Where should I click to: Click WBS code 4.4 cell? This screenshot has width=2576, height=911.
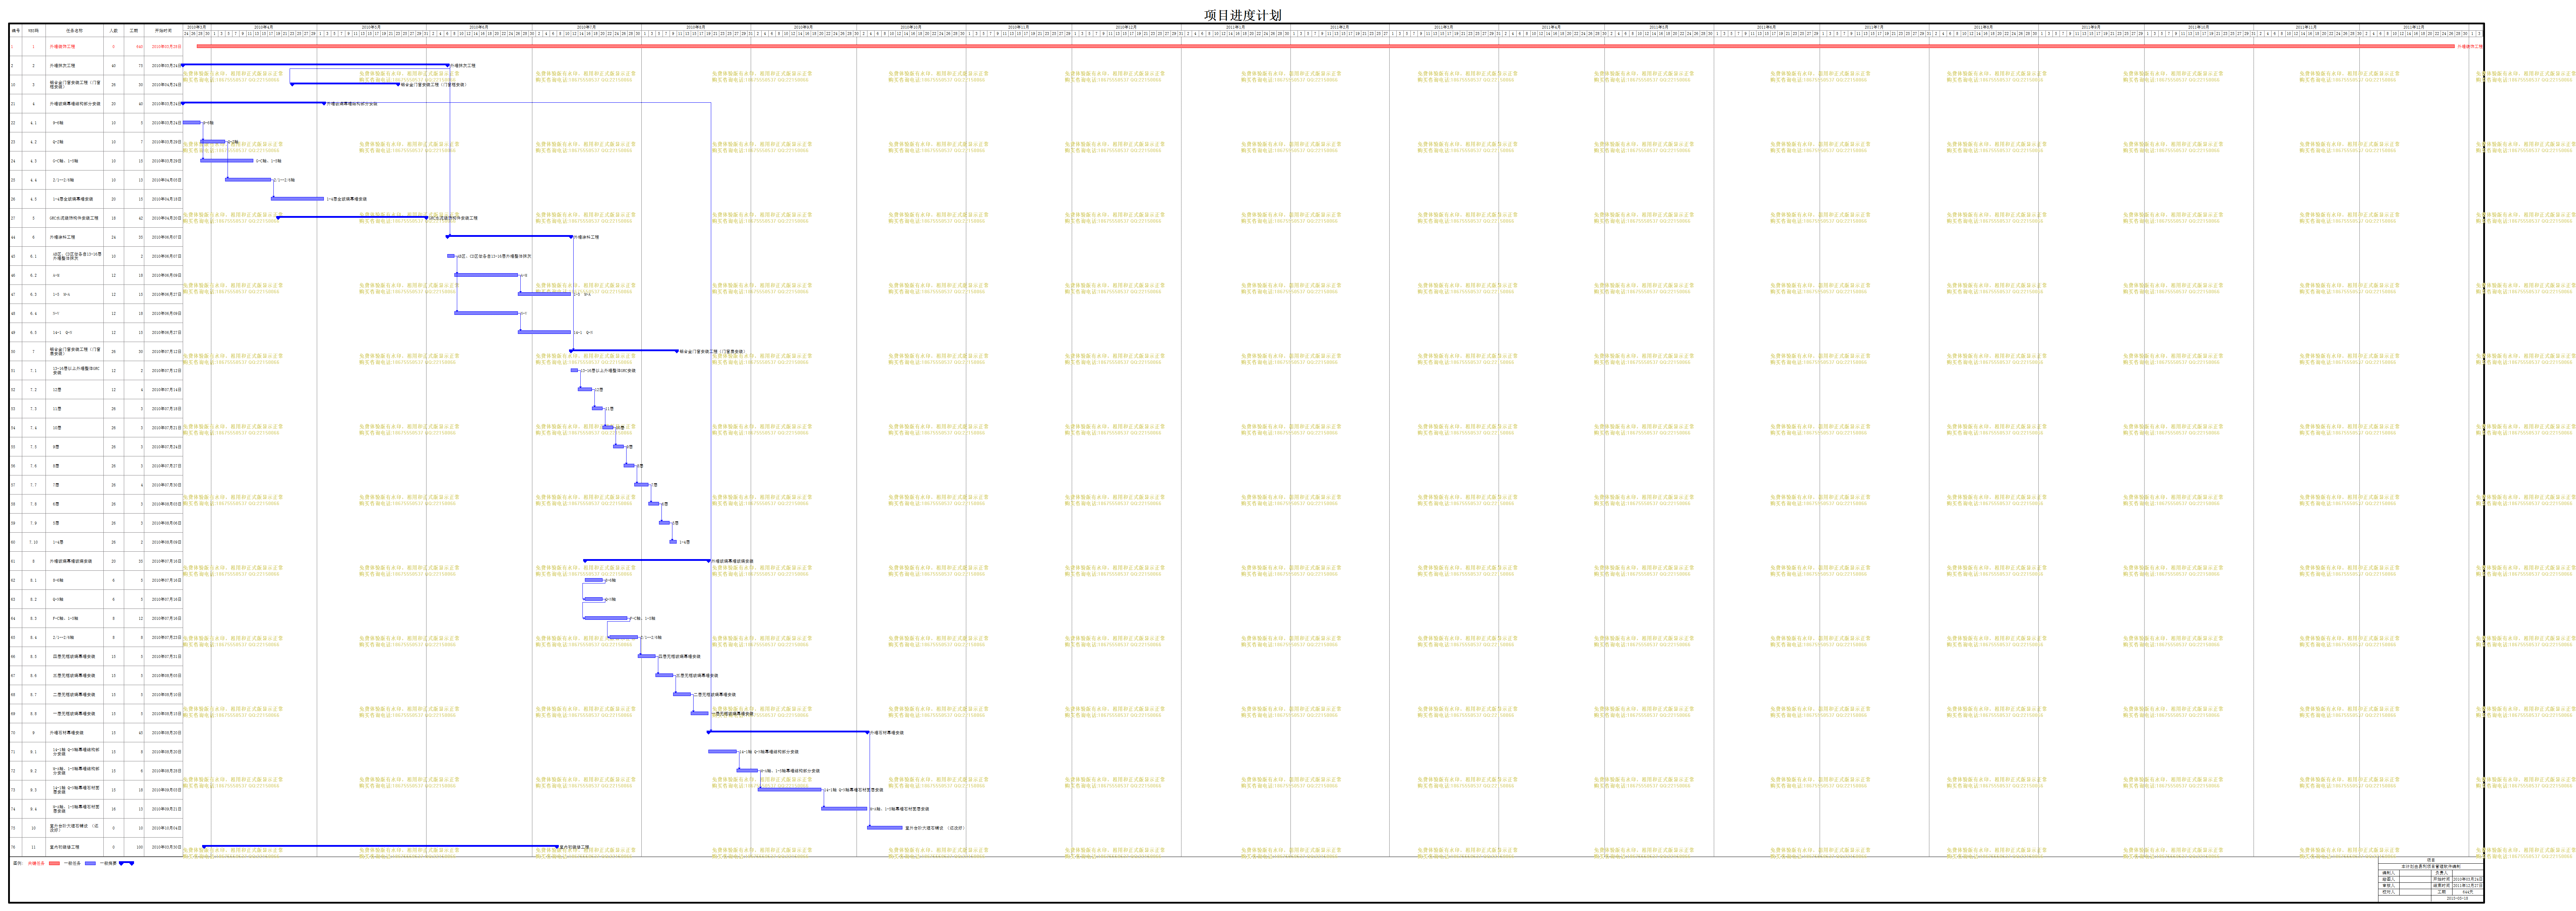tap(33, 180)
